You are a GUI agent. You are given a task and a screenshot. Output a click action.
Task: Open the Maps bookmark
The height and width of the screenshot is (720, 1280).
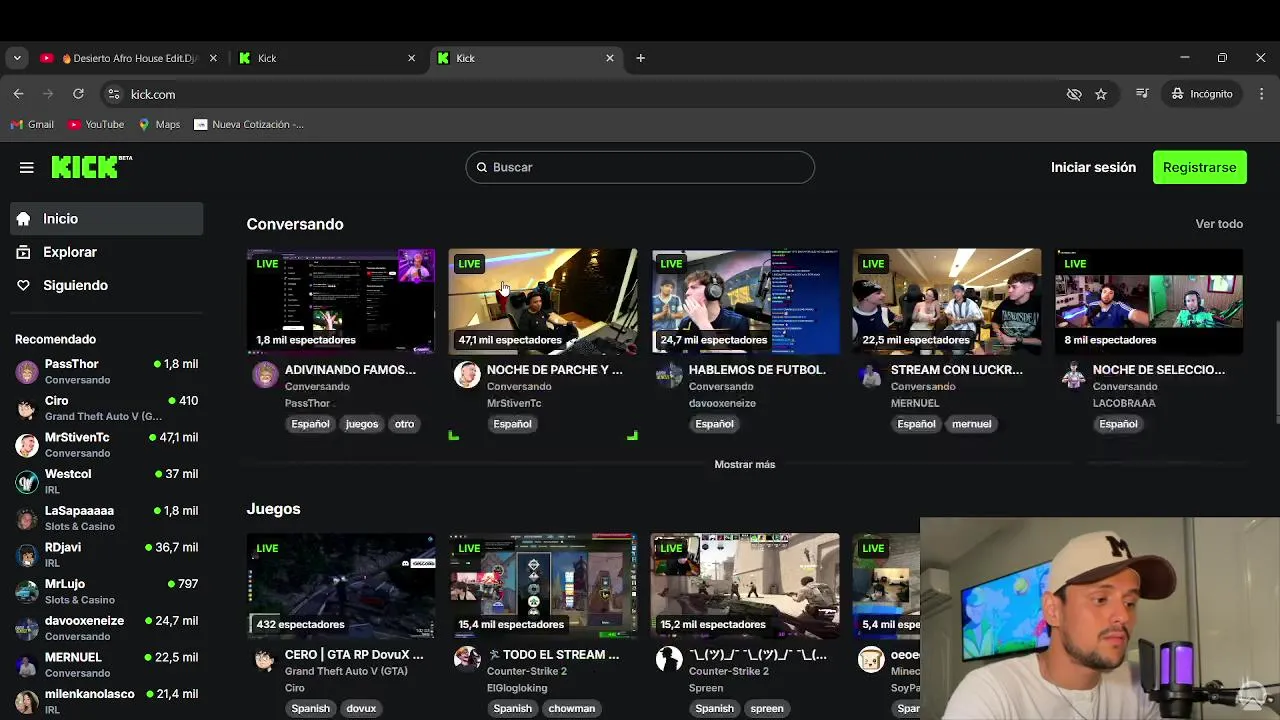159,124
